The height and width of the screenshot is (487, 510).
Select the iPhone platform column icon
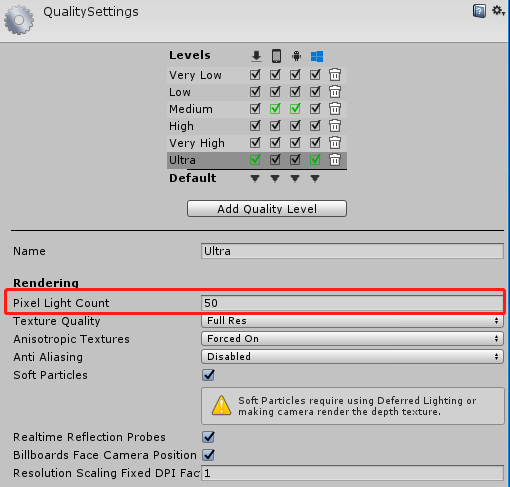tap(276, 56)
